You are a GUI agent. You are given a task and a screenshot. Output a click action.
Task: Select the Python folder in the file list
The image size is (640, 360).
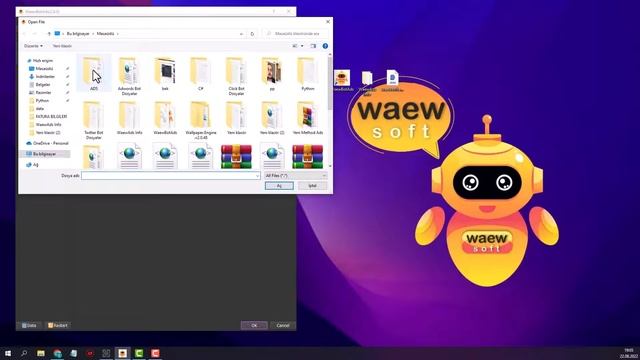coord(307,73)
